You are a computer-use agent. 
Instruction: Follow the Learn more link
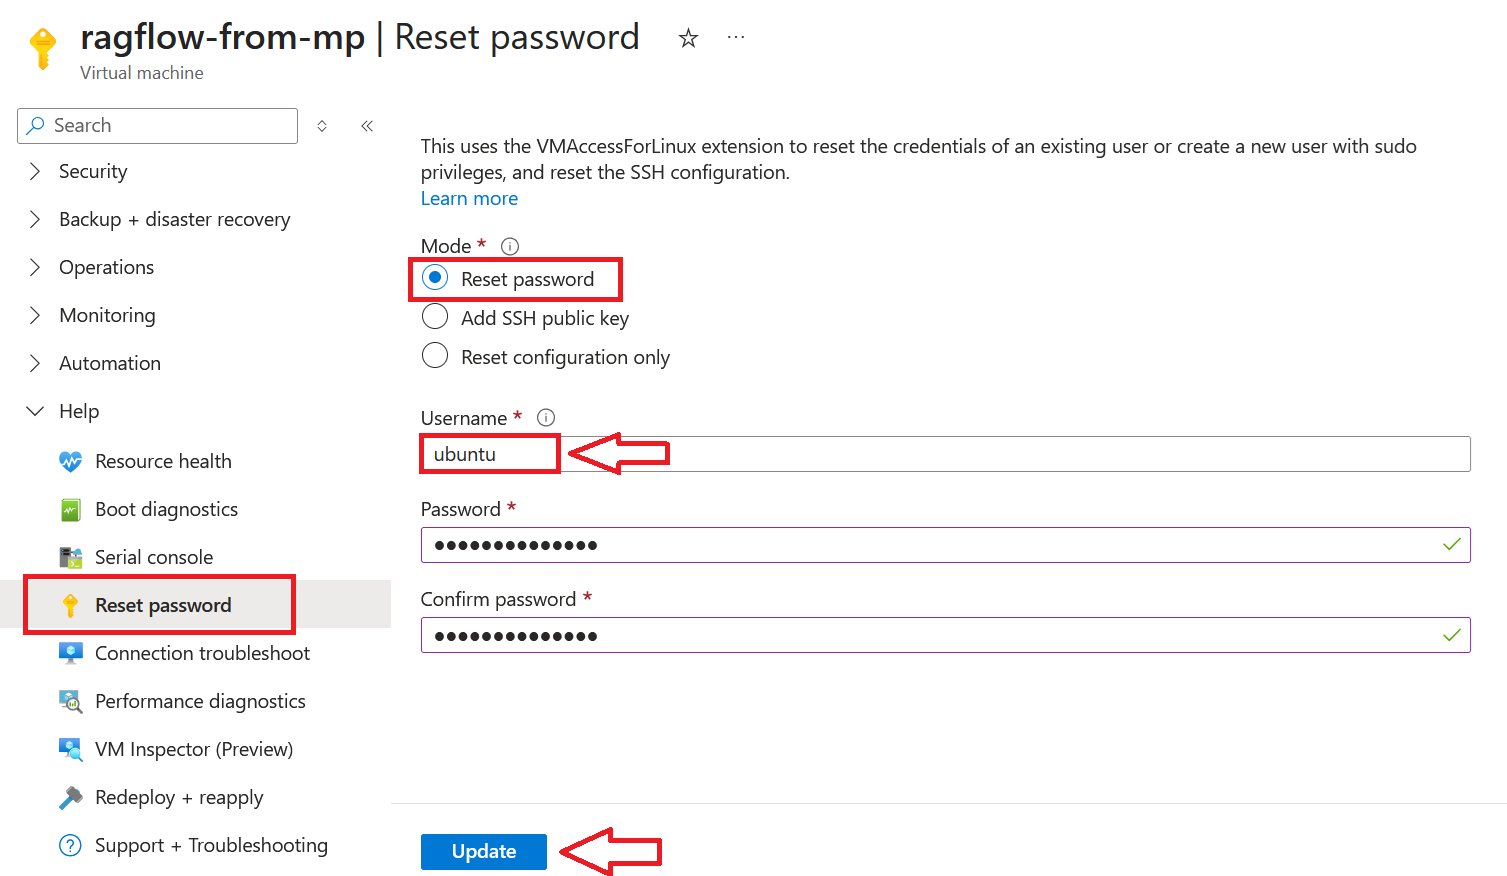click(469, 198)
